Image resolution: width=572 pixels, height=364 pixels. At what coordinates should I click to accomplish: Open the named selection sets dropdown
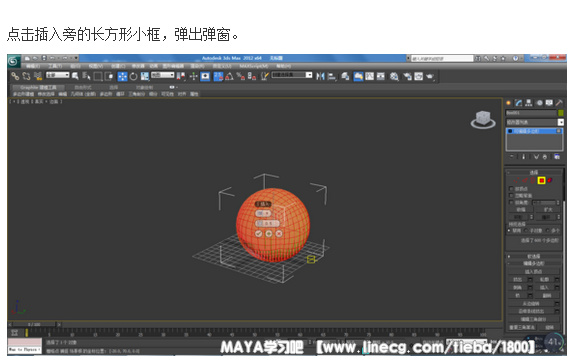(x=292, y=75)
